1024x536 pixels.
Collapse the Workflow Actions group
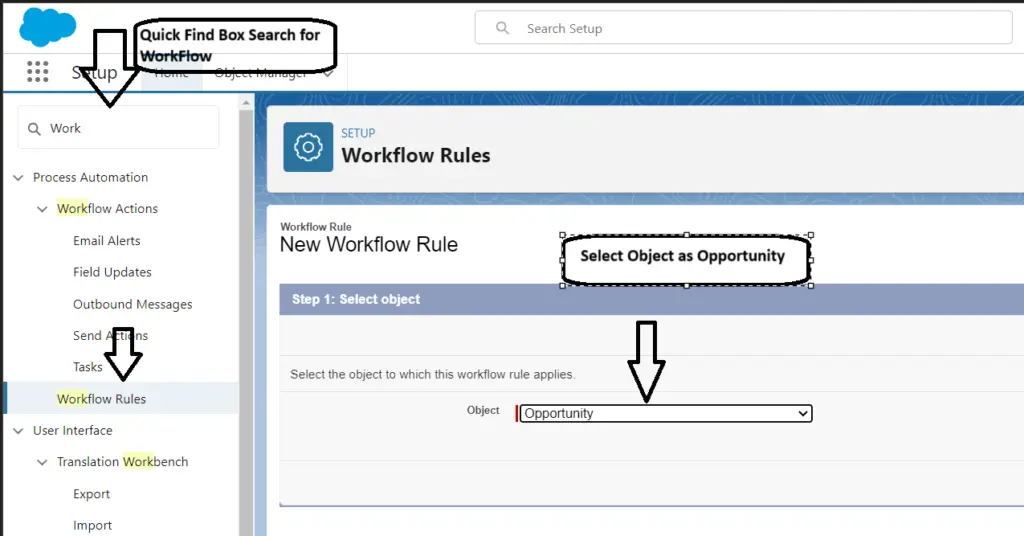42,209
